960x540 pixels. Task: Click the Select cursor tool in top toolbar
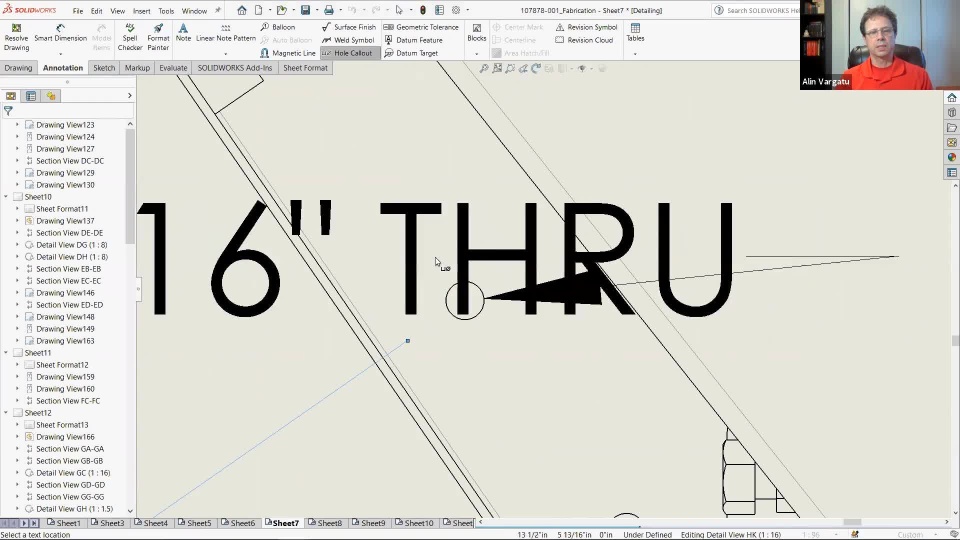[399, 10]
